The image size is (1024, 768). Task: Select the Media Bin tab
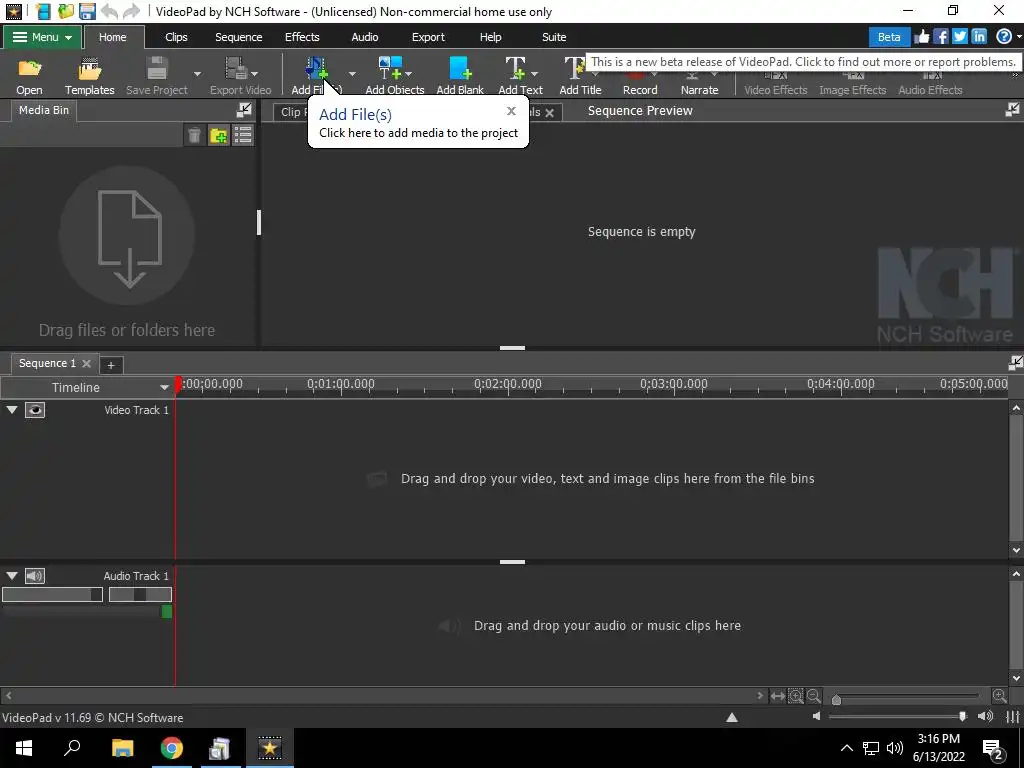pos(44,110)
